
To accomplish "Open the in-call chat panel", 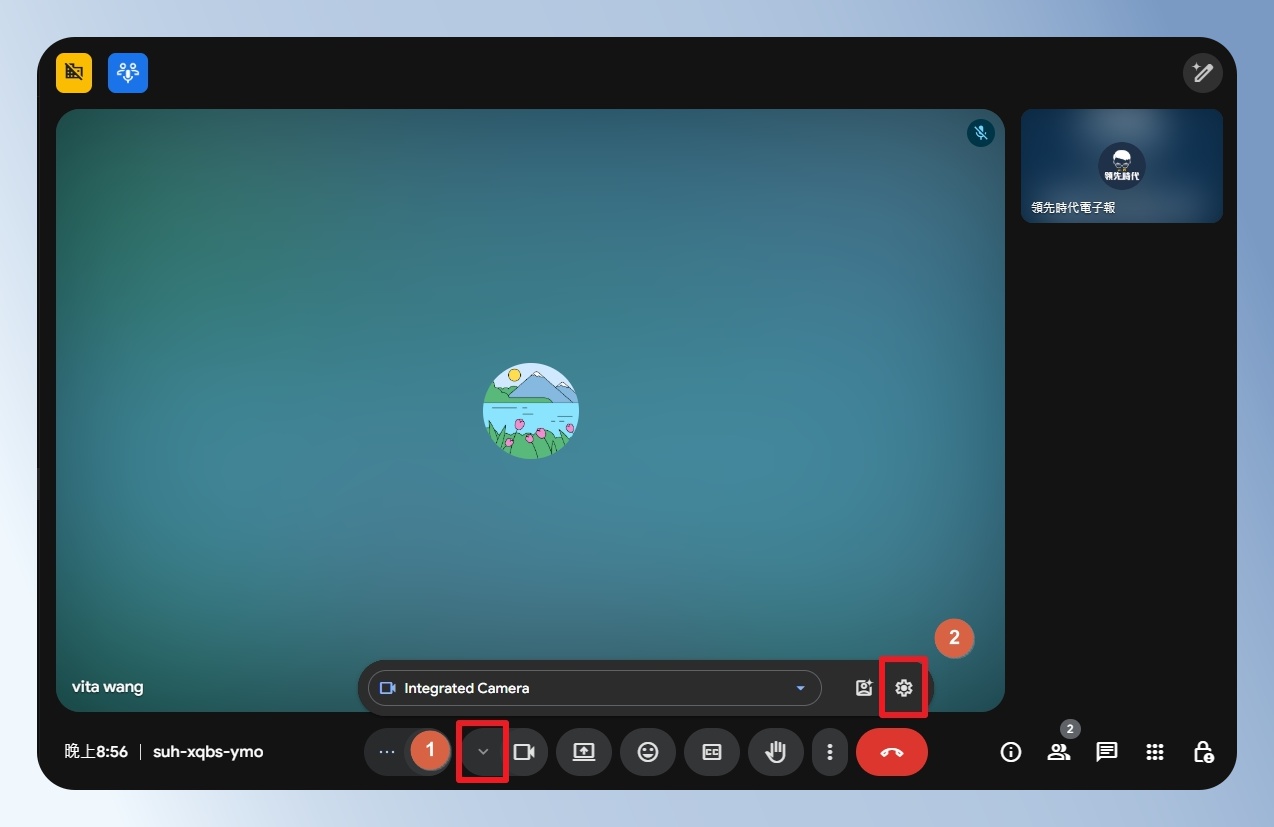I will [1107, 752].
